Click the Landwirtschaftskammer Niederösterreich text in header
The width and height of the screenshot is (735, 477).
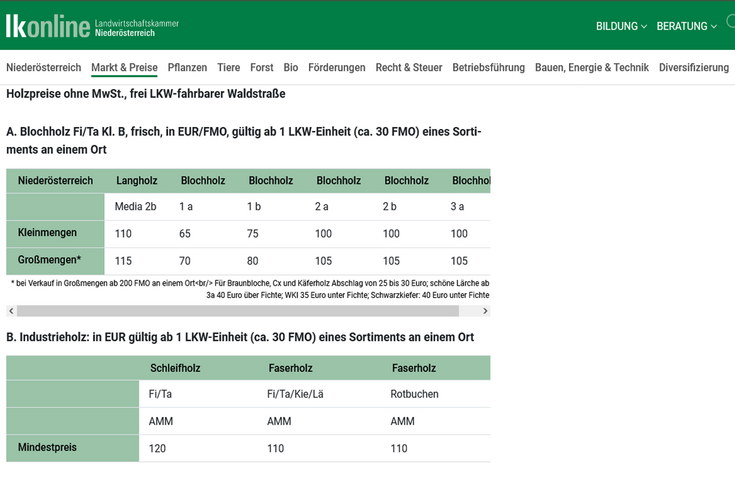(x=136, y=28)
